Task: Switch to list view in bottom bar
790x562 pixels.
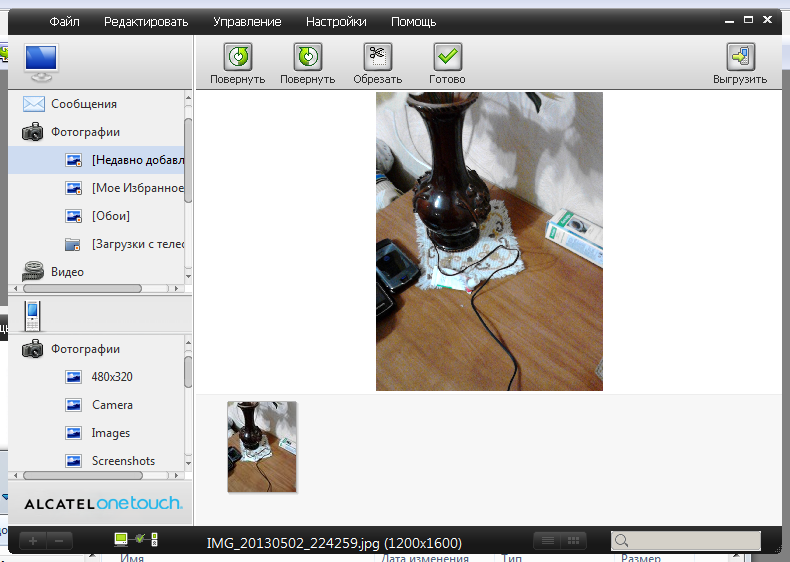Action: pyautogui.click(x=546, y=541)
